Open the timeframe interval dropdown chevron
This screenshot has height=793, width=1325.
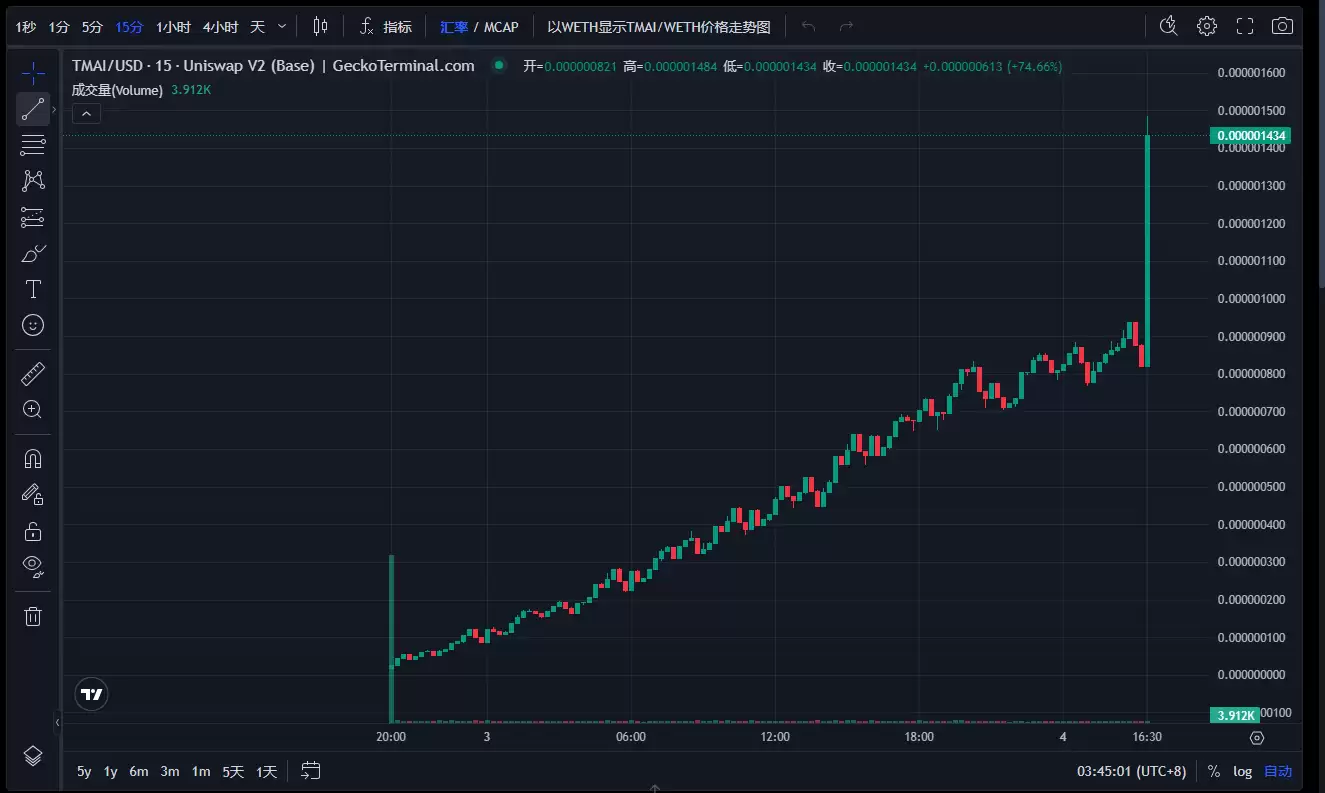[282, 27]
